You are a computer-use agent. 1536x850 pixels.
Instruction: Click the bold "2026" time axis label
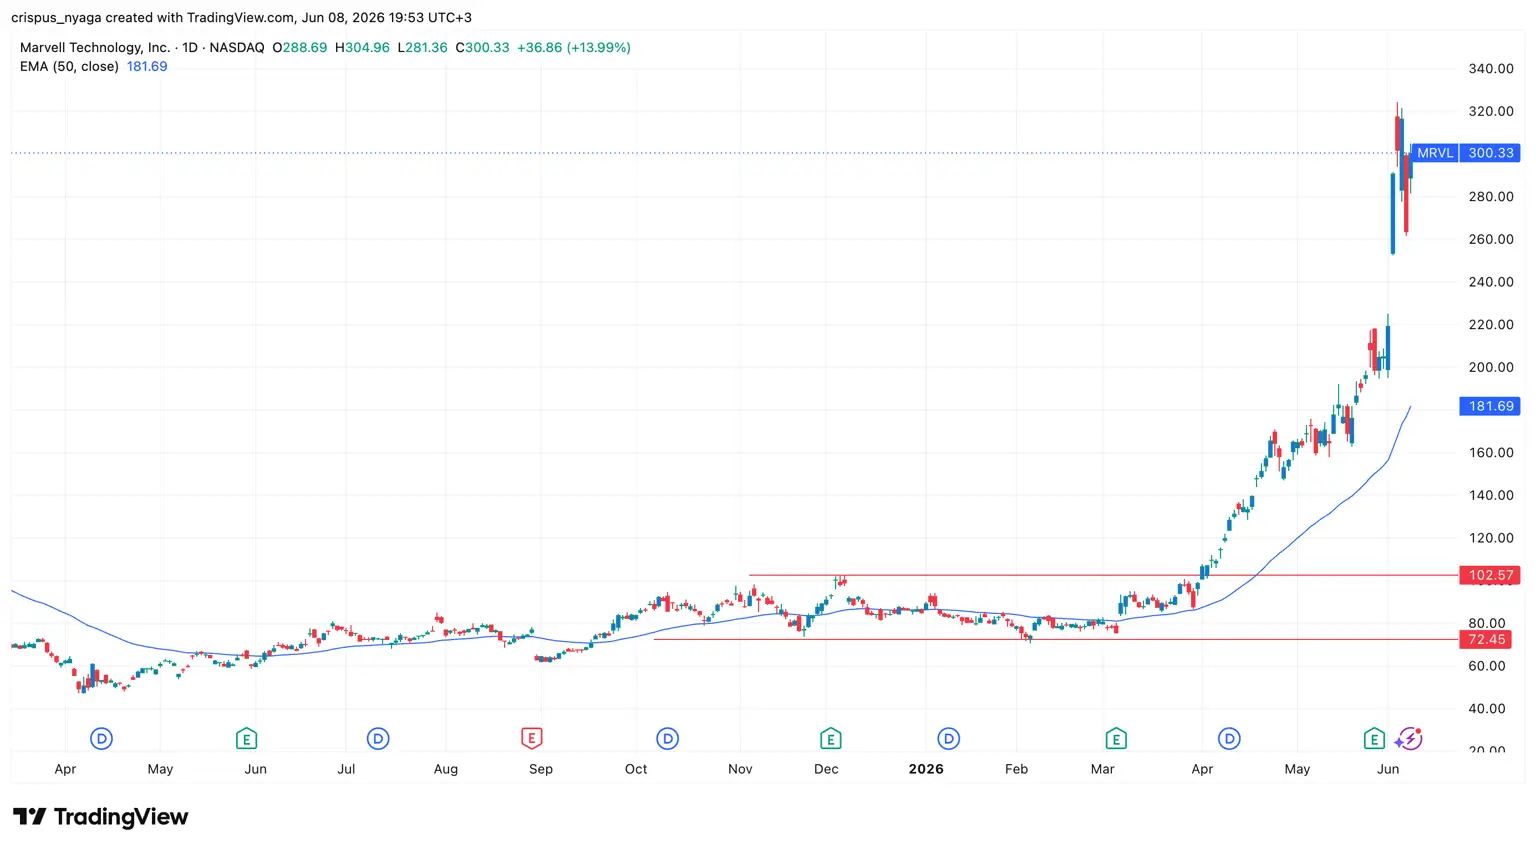coord(926,769)
